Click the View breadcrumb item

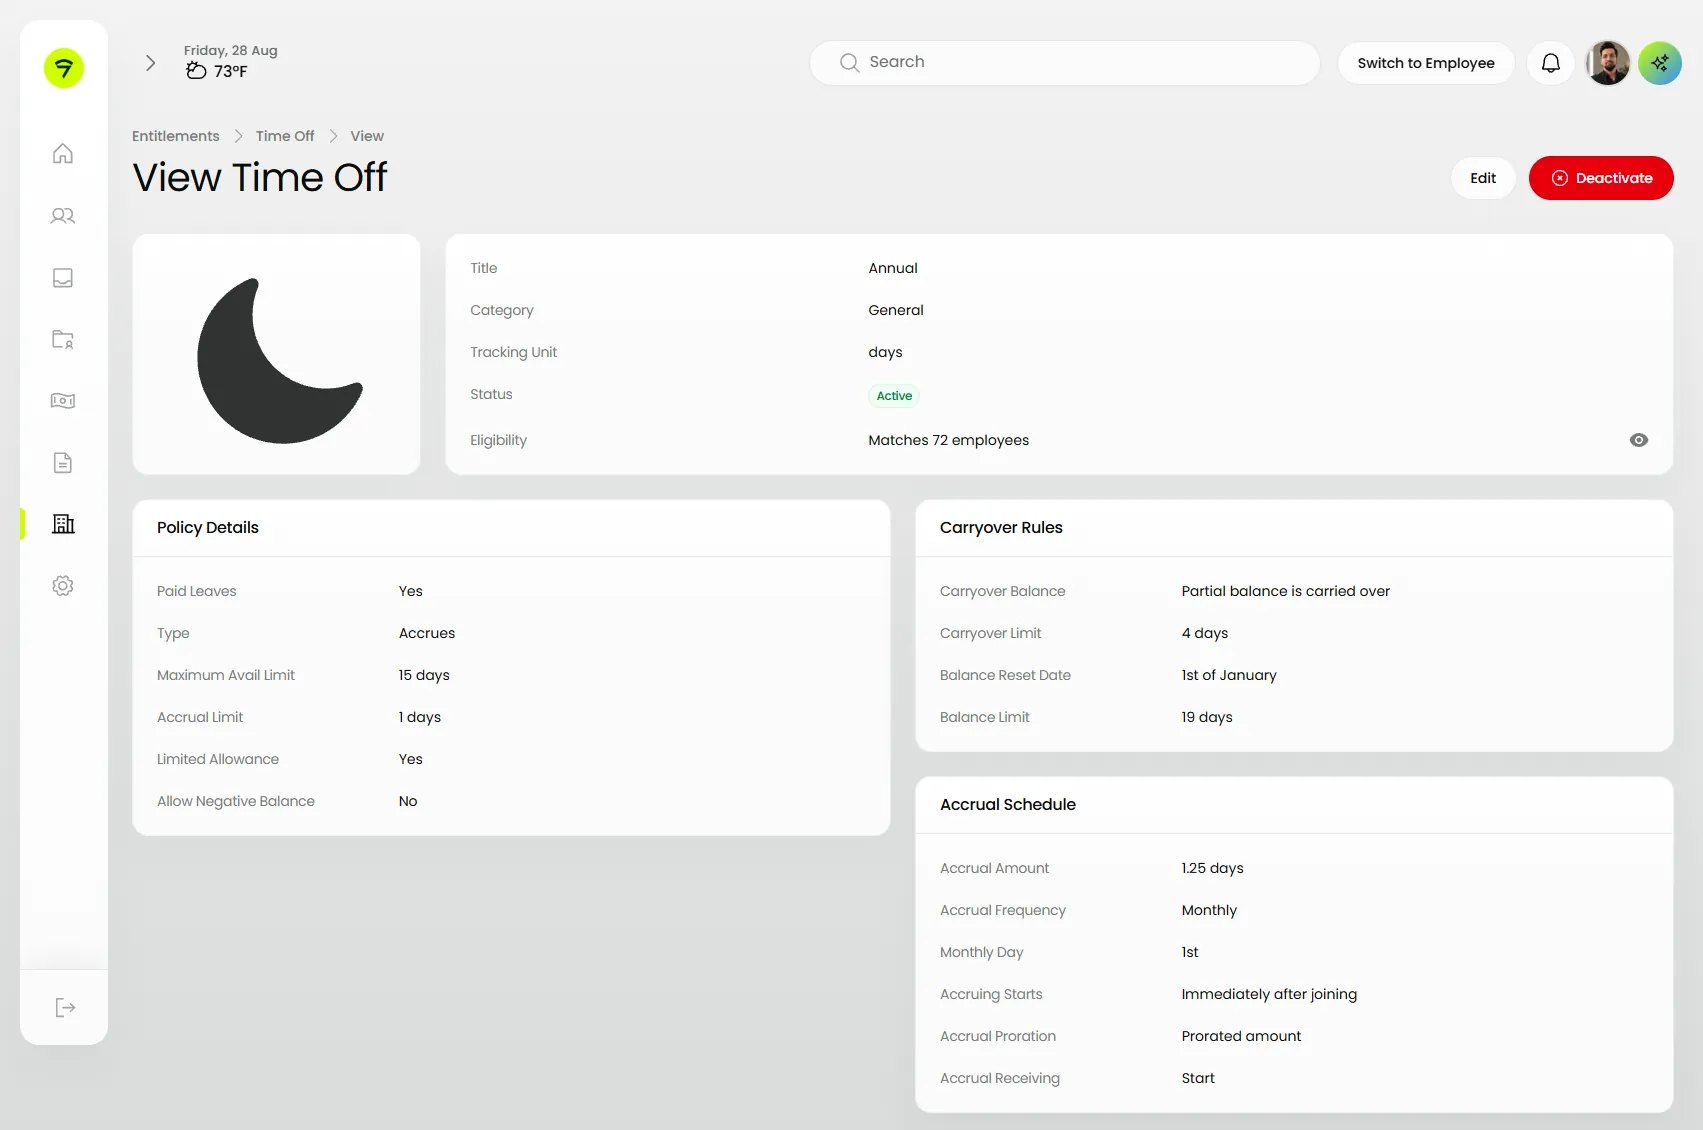[367, 136]
